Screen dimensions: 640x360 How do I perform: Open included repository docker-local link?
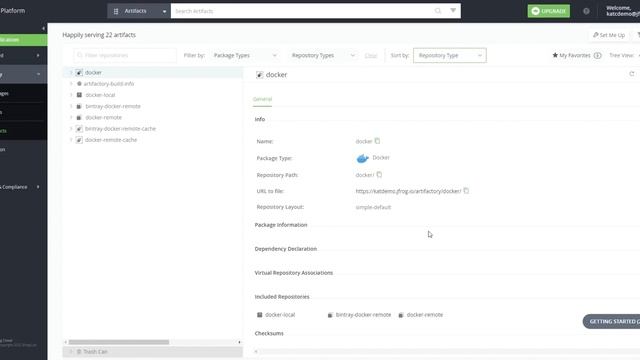[x=280, y=315]
